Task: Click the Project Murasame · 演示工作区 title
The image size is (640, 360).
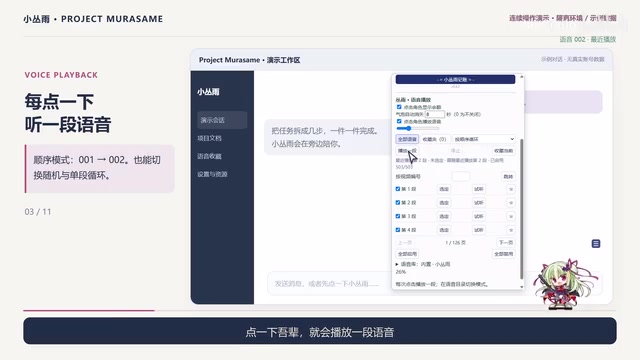Action: [249, 60]
